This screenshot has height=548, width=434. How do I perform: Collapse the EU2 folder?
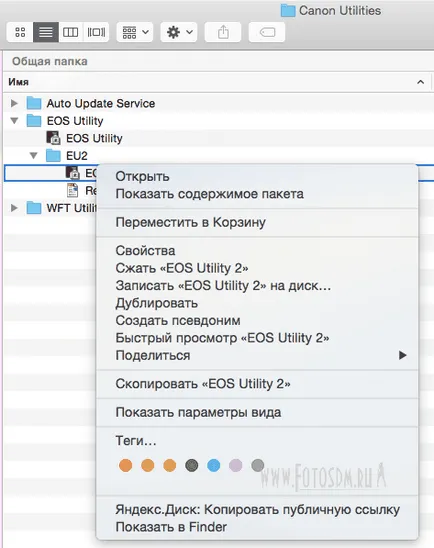[x=34, y=156]
